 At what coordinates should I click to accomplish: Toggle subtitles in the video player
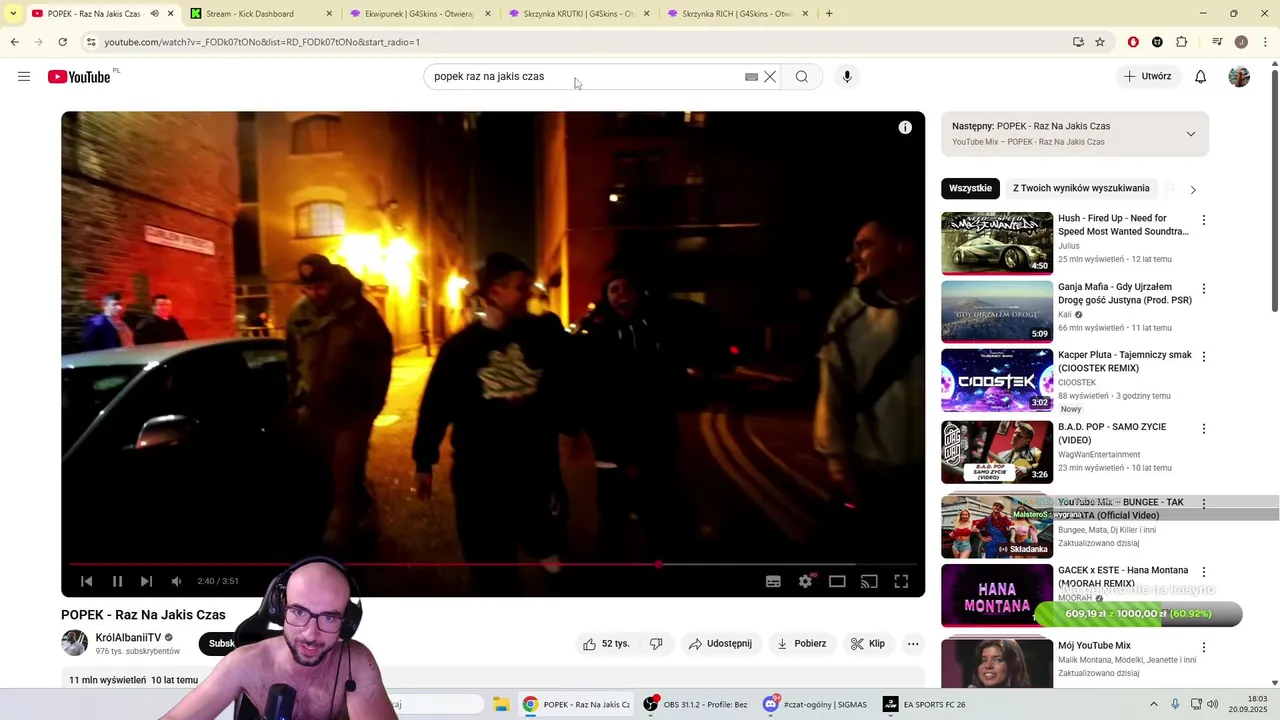pos(773,581)
